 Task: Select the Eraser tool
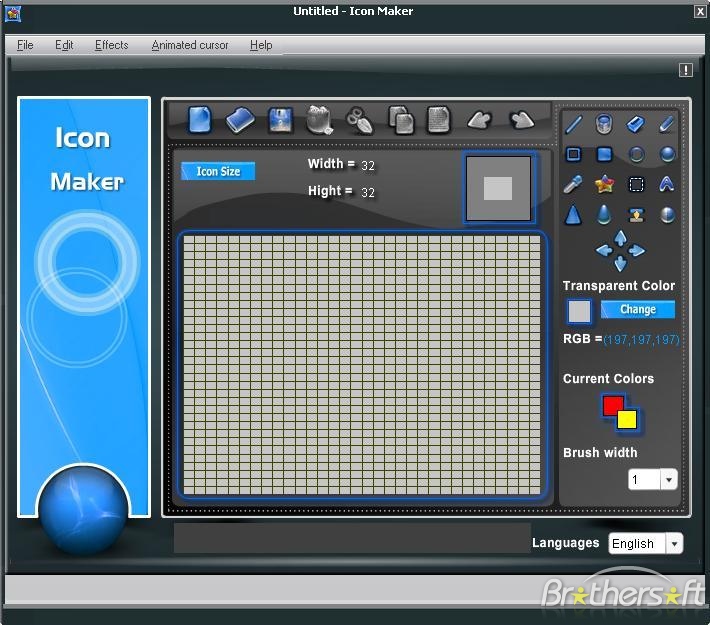pos(635,124)
